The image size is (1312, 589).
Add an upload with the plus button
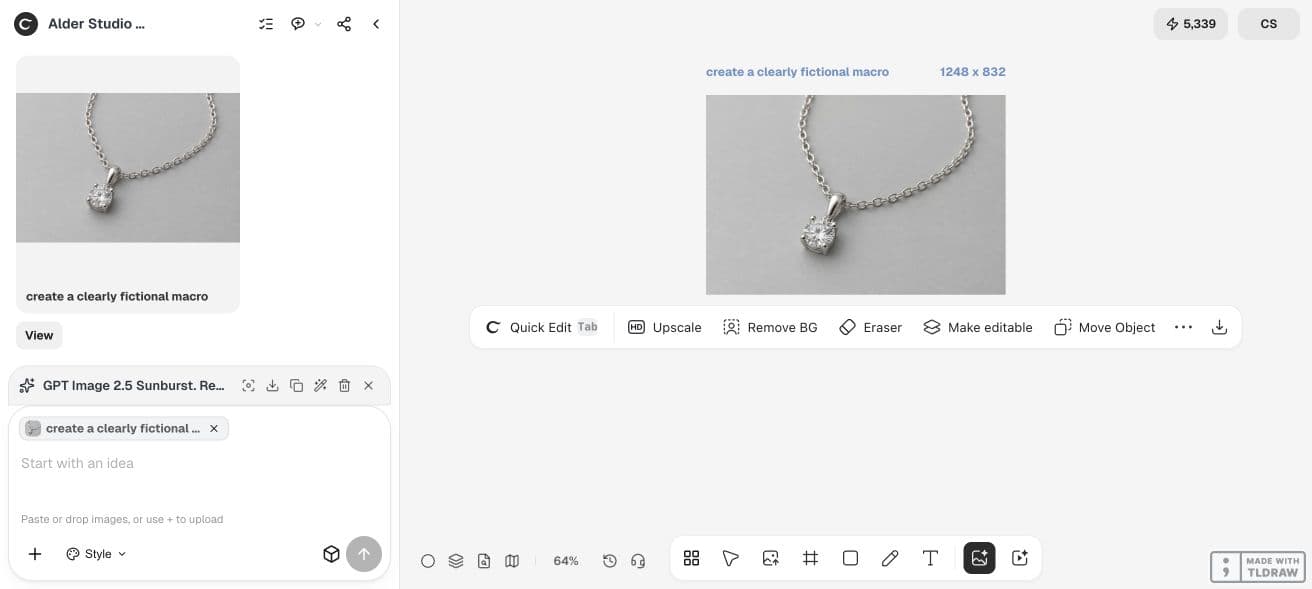35,554
